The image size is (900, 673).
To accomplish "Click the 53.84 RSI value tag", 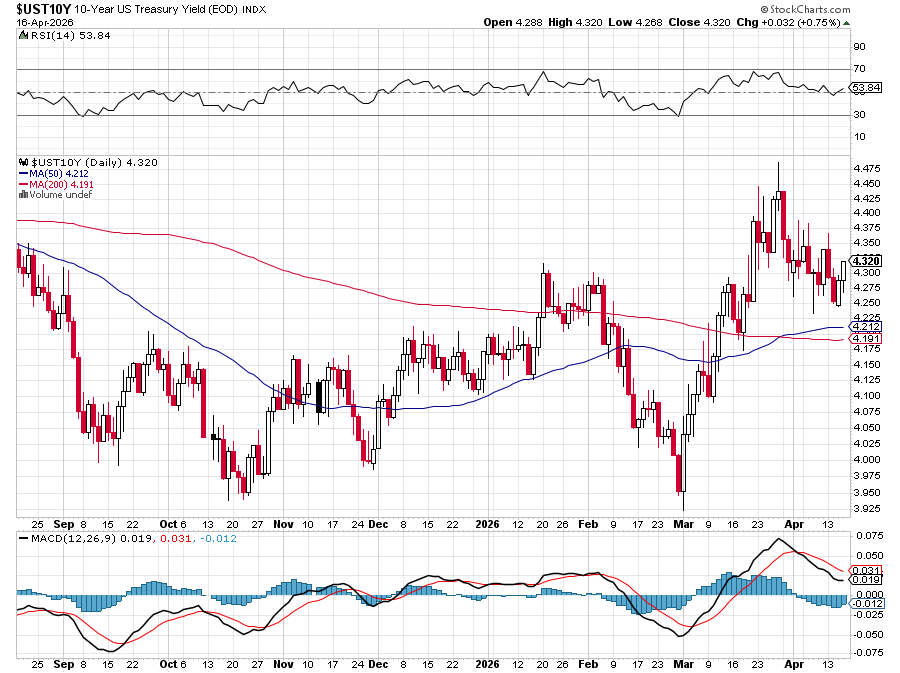I will (x=866, y=88).
